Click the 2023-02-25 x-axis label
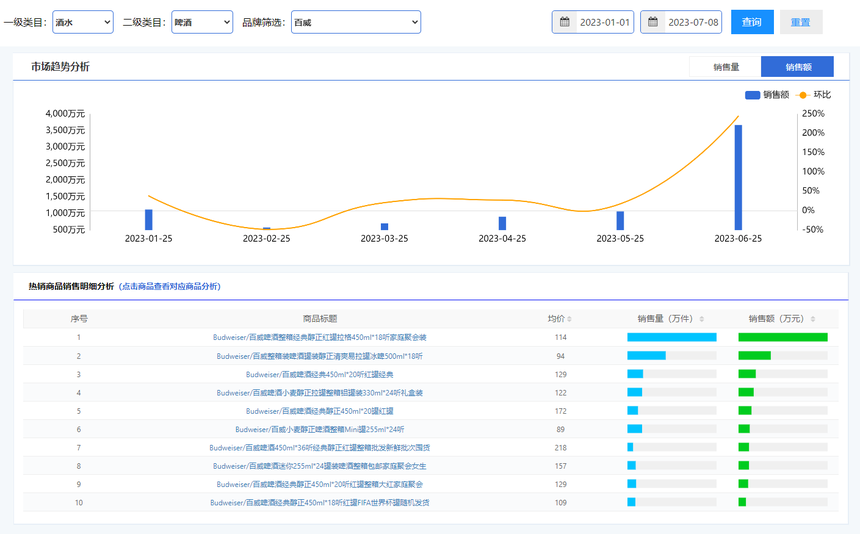Screen dimensions: 860x534 point(267,238)
